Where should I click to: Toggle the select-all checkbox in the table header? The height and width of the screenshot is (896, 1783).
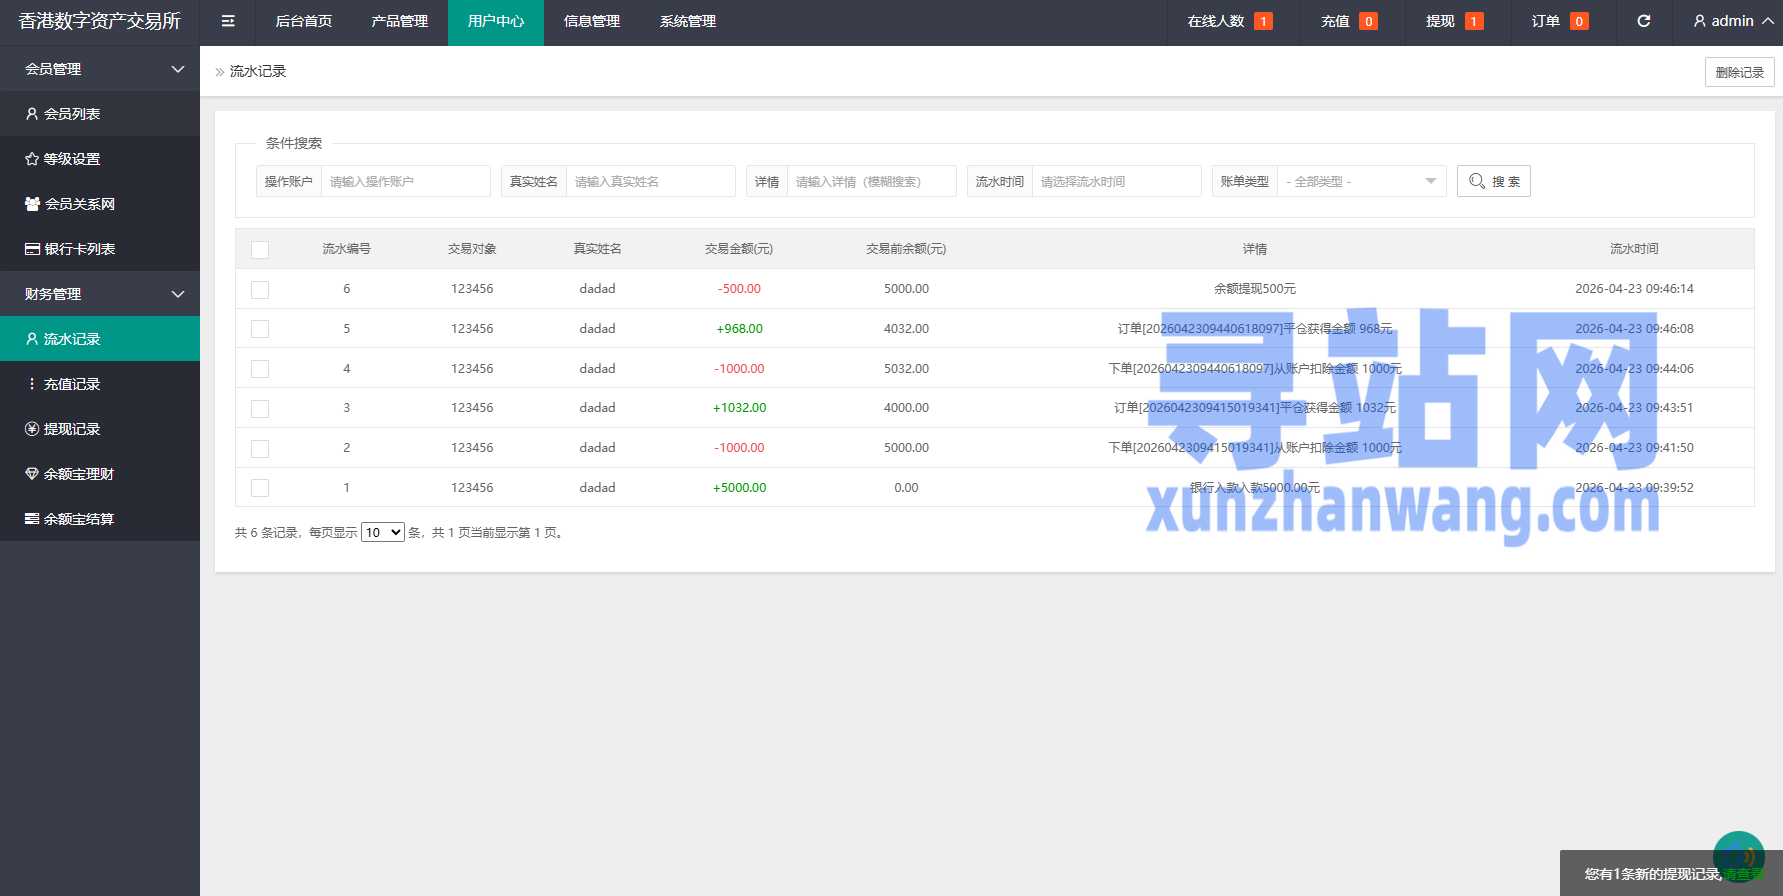point(260,249)
